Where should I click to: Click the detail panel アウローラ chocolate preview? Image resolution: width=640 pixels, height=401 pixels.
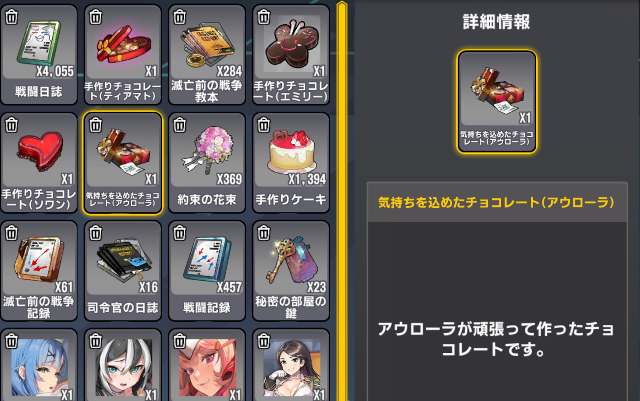pos(497,101)
